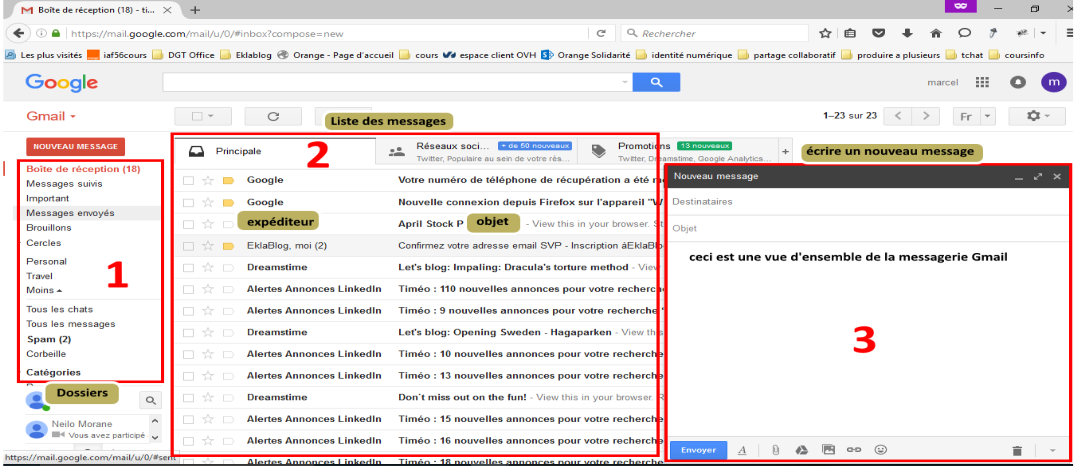Click the NOUVEAU MESSAGE button
The image size is (1074, 466).
75,147
